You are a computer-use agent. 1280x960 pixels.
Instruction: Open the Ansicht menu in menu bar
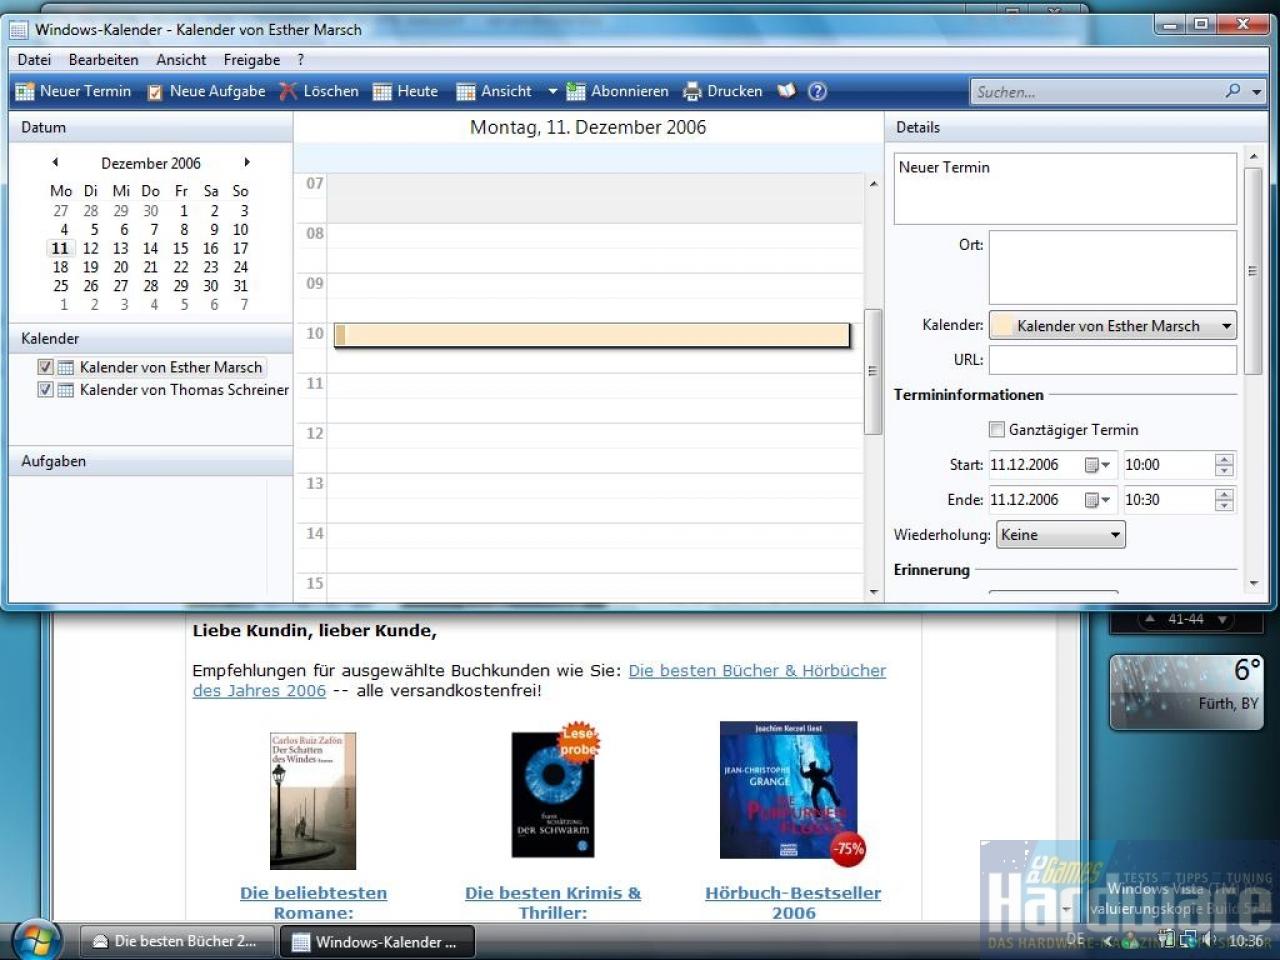(181, 59)
